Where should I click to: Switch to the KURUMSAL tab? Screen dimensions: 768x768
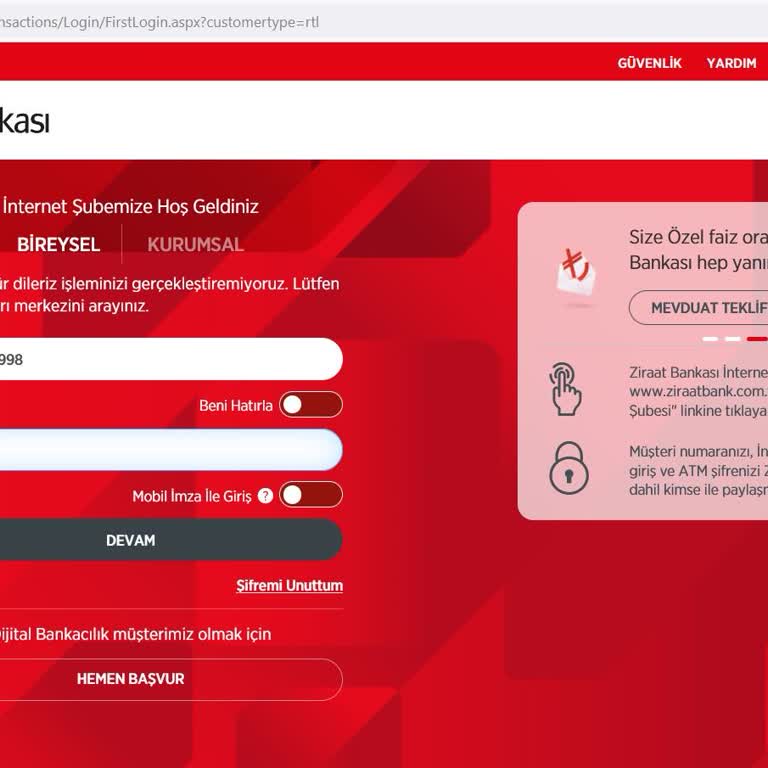[195, 244]
